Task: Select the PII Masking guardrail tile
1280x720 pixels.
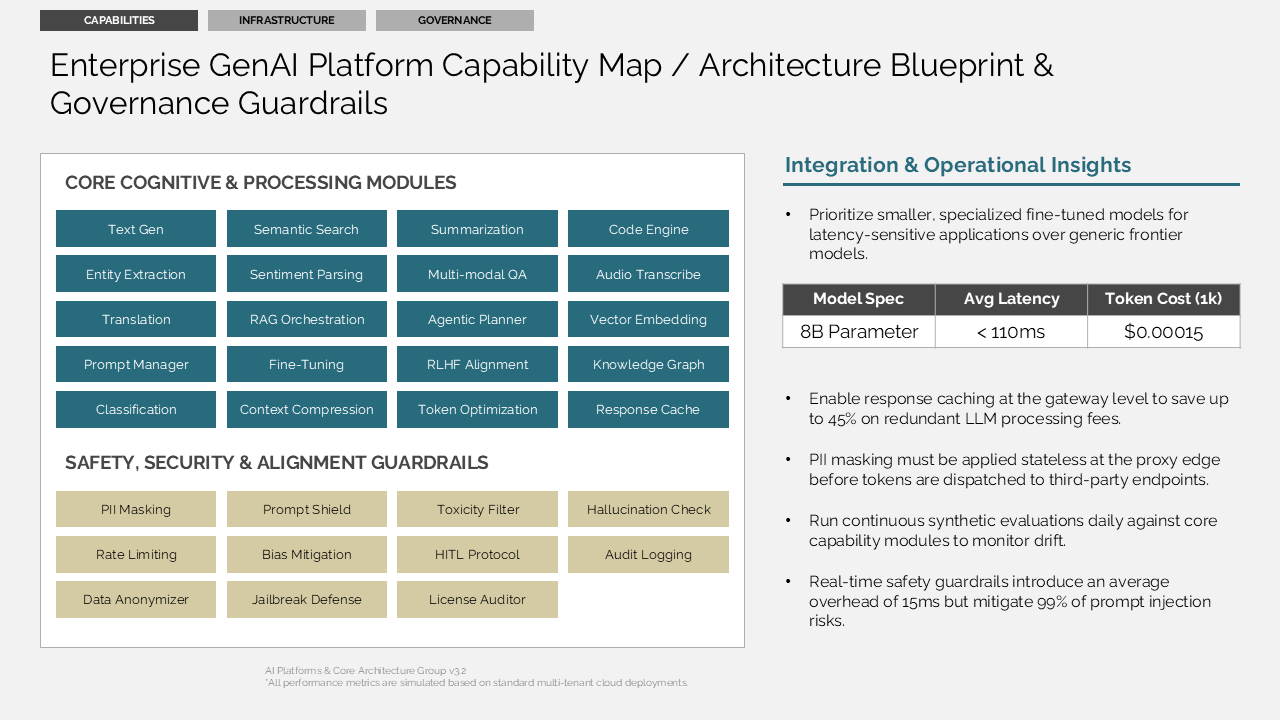Action: [136, 509]
